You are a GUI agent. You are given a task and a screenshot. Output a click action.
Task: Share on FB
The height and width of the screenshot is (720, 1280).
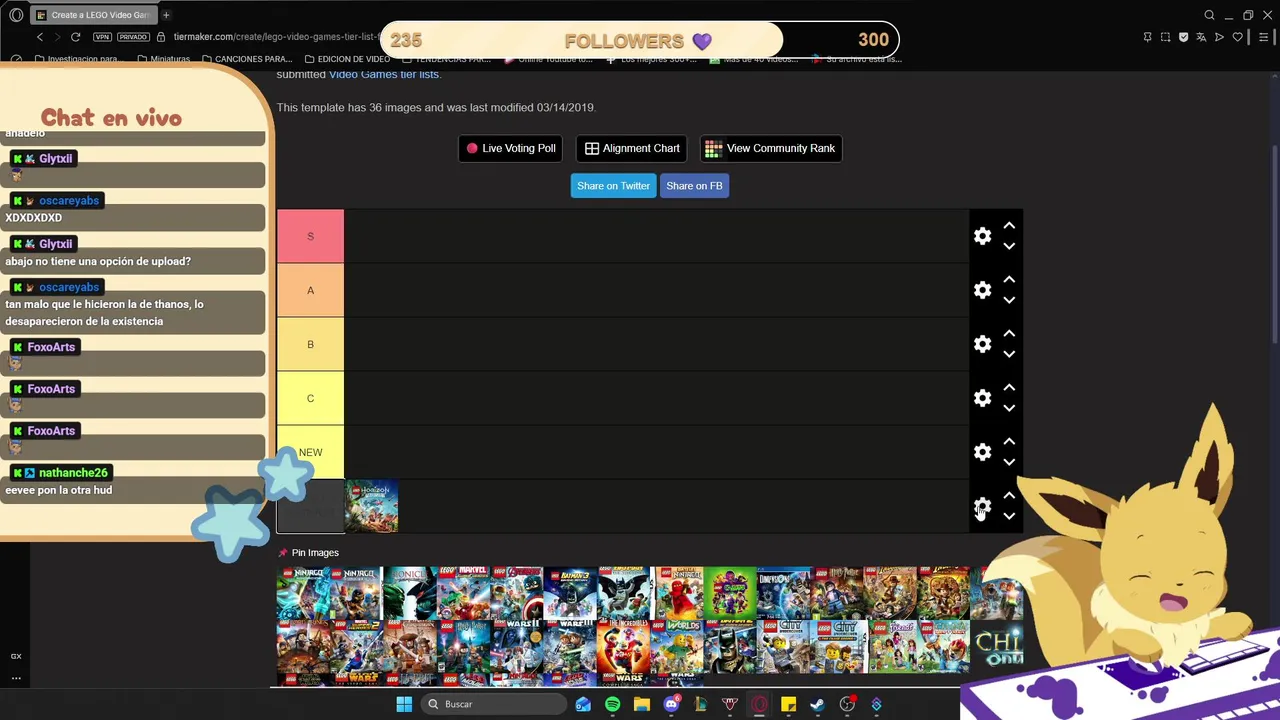click(694, 186)
